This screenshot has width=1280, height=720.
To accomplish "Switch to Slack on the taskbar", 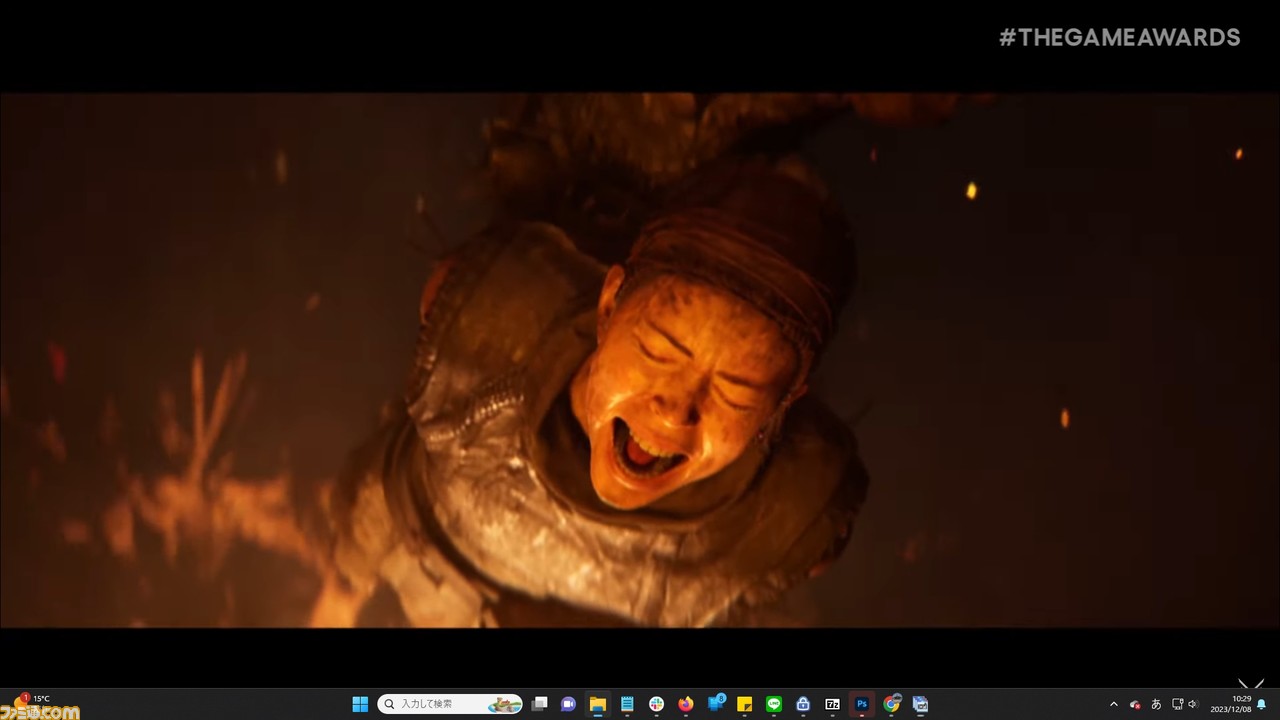I will pos(656,704).
